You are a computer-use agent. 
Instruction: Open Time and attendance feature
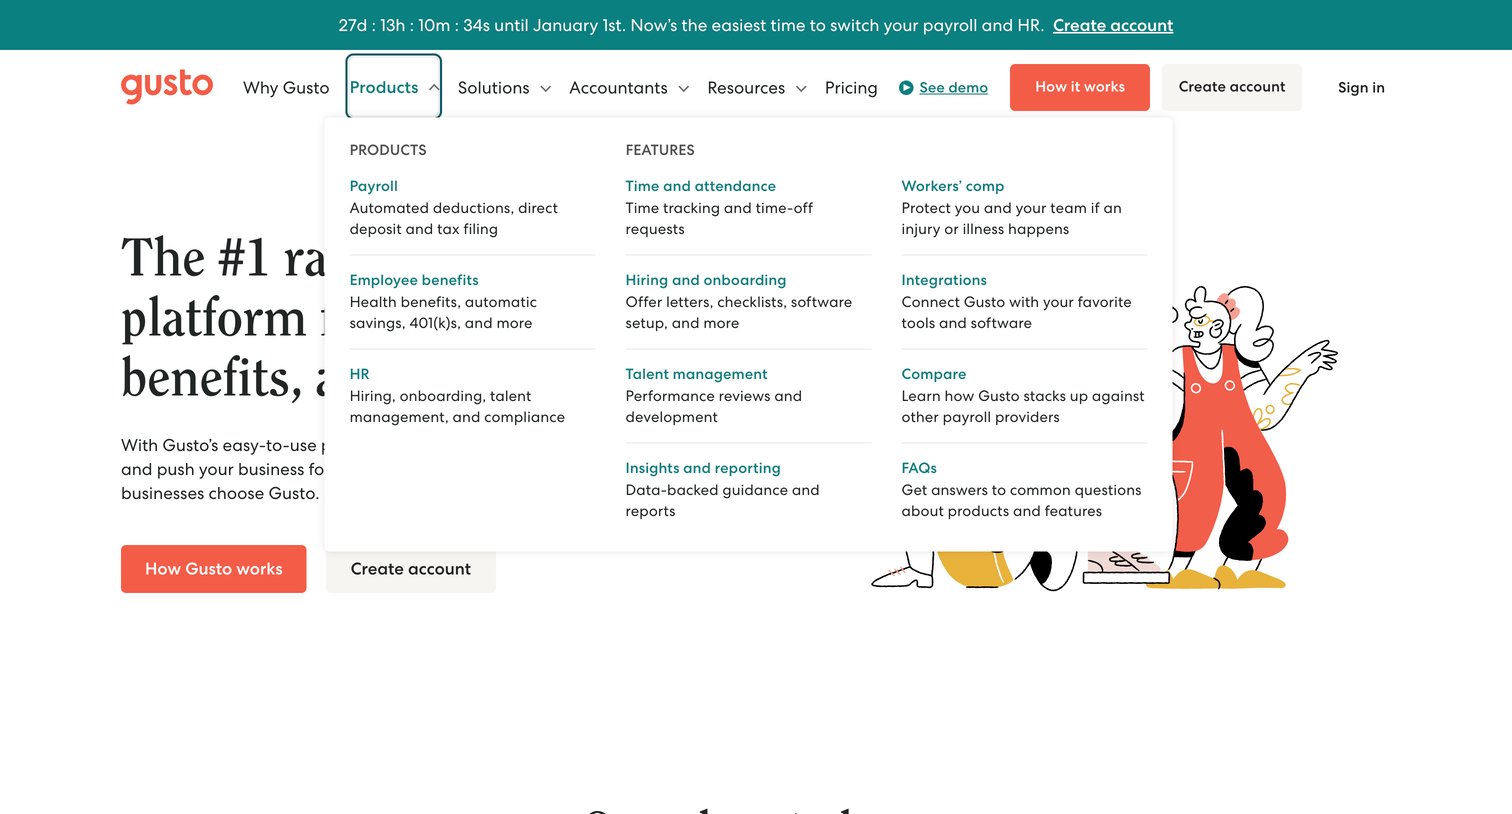[701, 186]
